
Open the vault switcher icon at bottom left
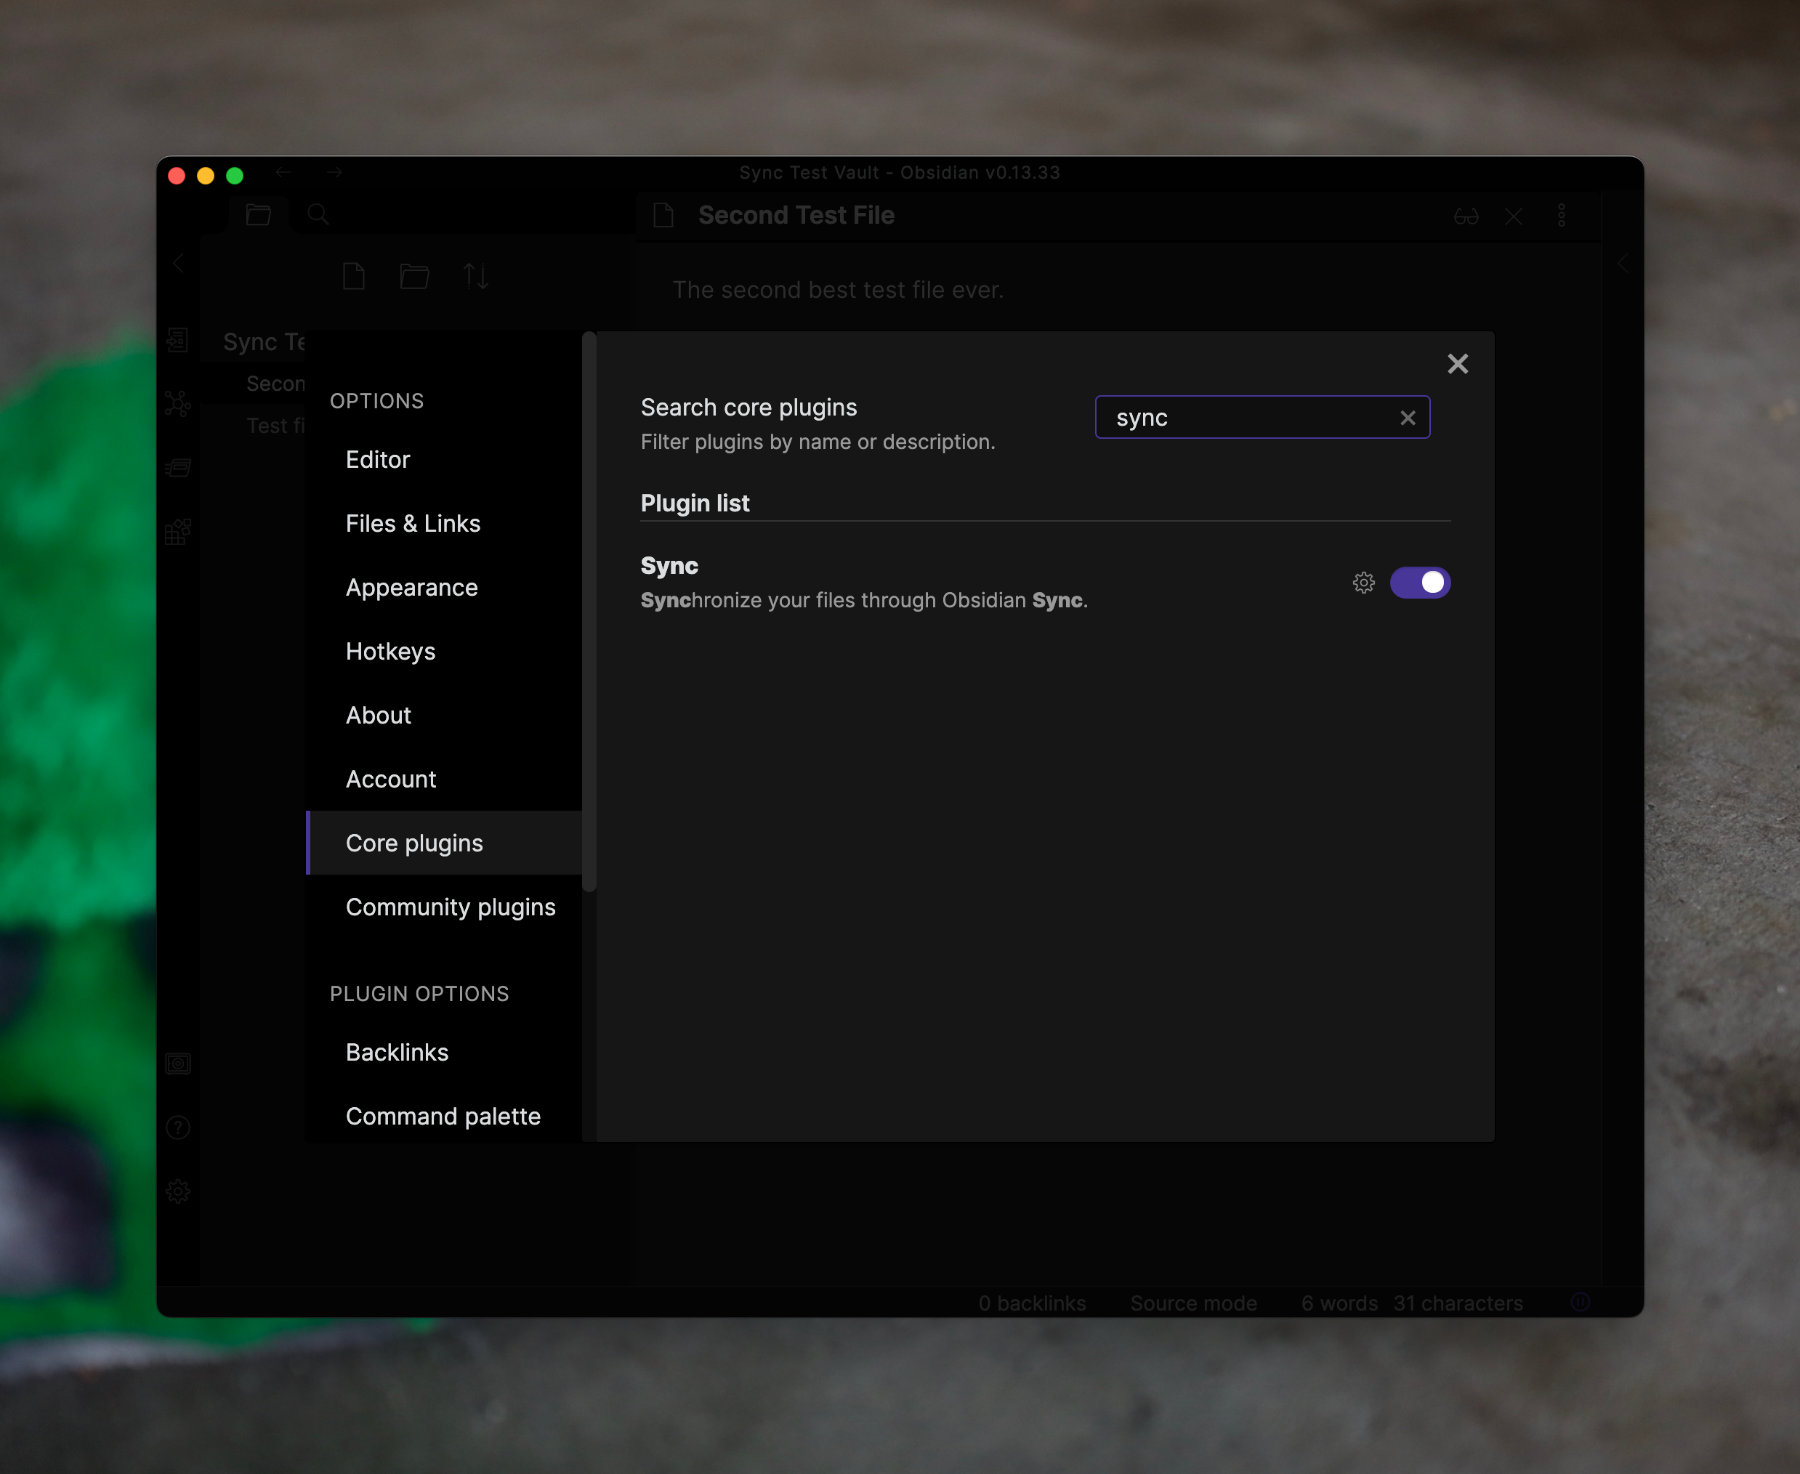click(x=178, y=1063)
